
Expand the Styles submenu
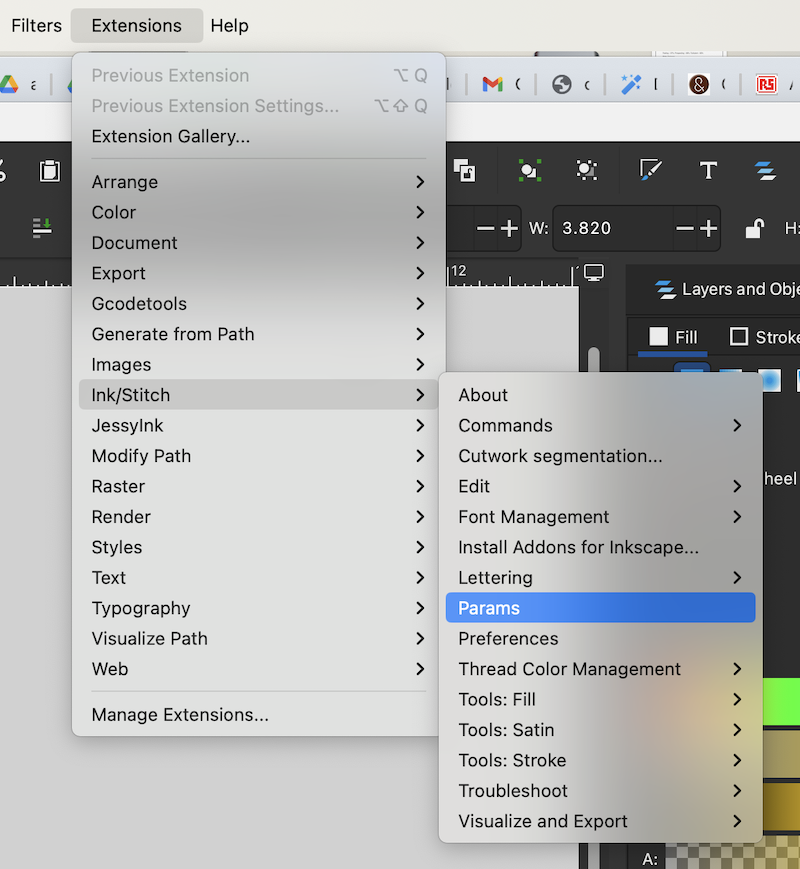(258, 548)
